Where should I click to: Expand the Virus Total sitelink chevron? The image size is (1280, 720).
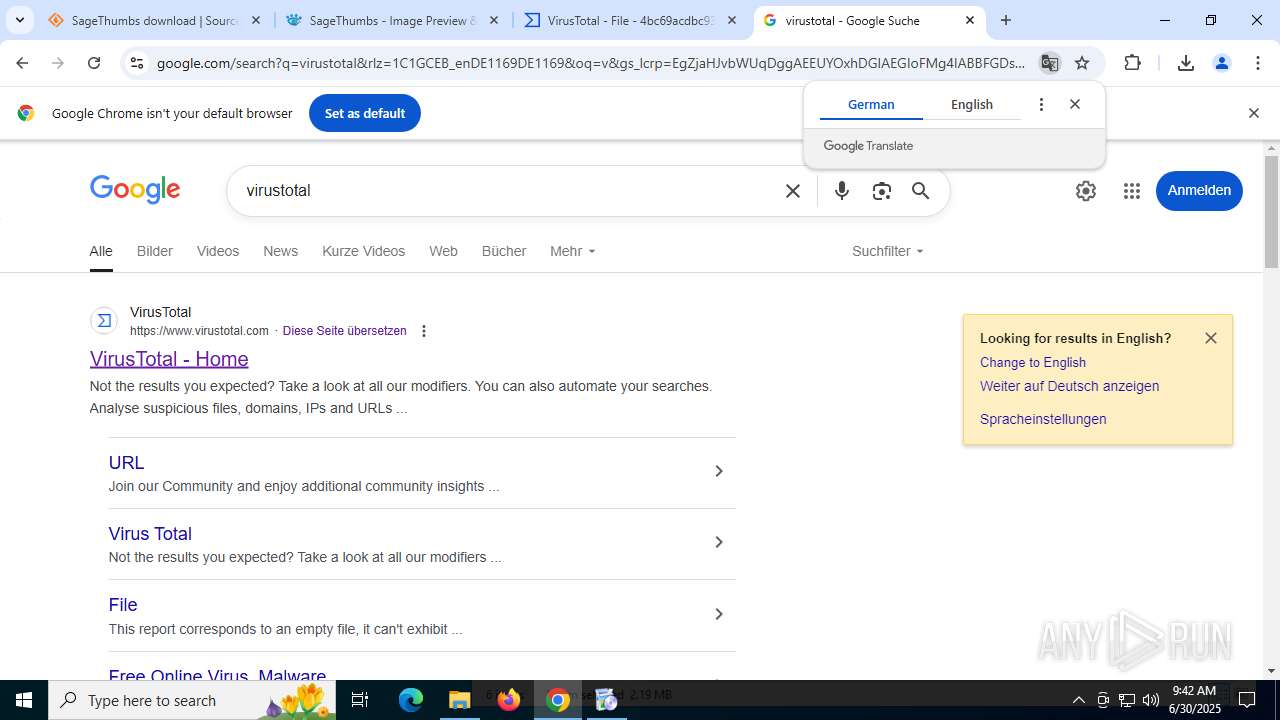718,542
